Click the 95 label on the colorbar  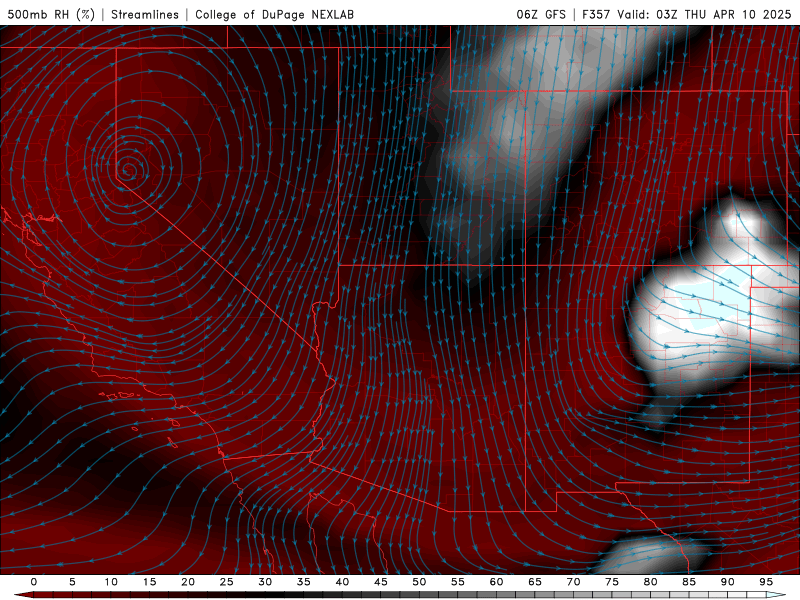pyautogui.click(x=766, y=582)
